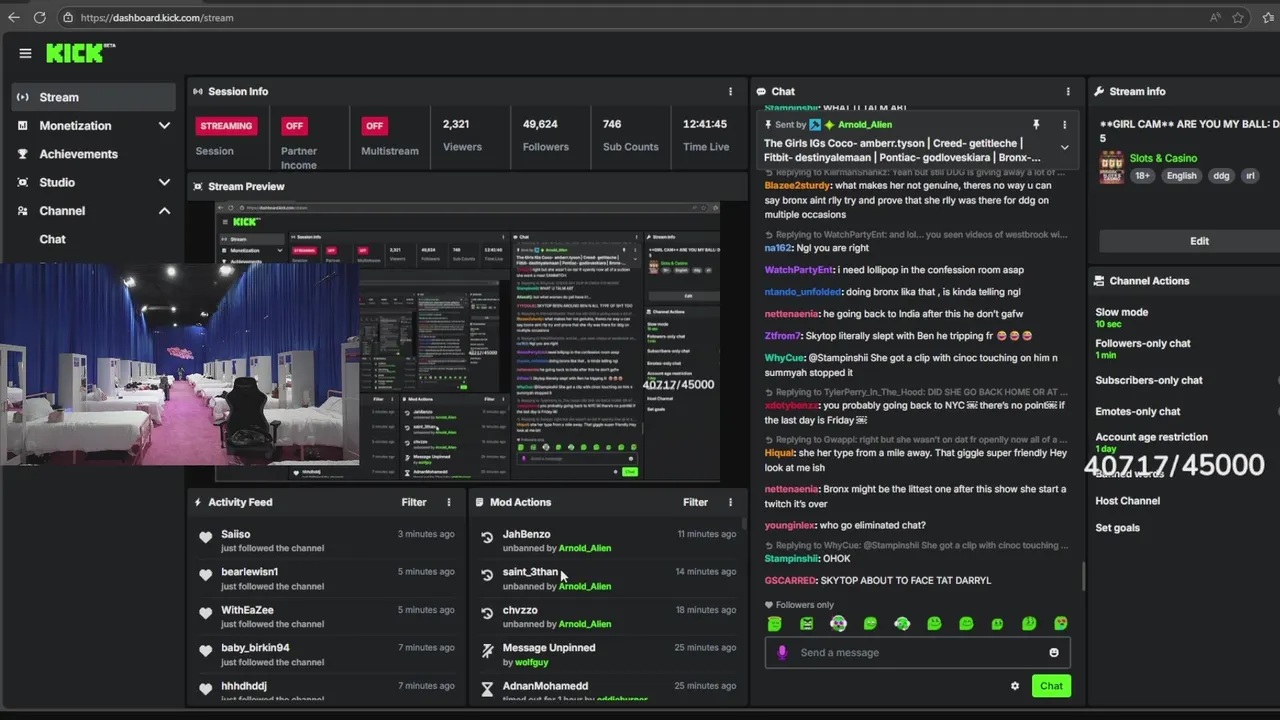This screenshot has height=720, width=1280.
Task: Click the unpin icon beside Message Unpinned
Action: [x=487, y=651]
